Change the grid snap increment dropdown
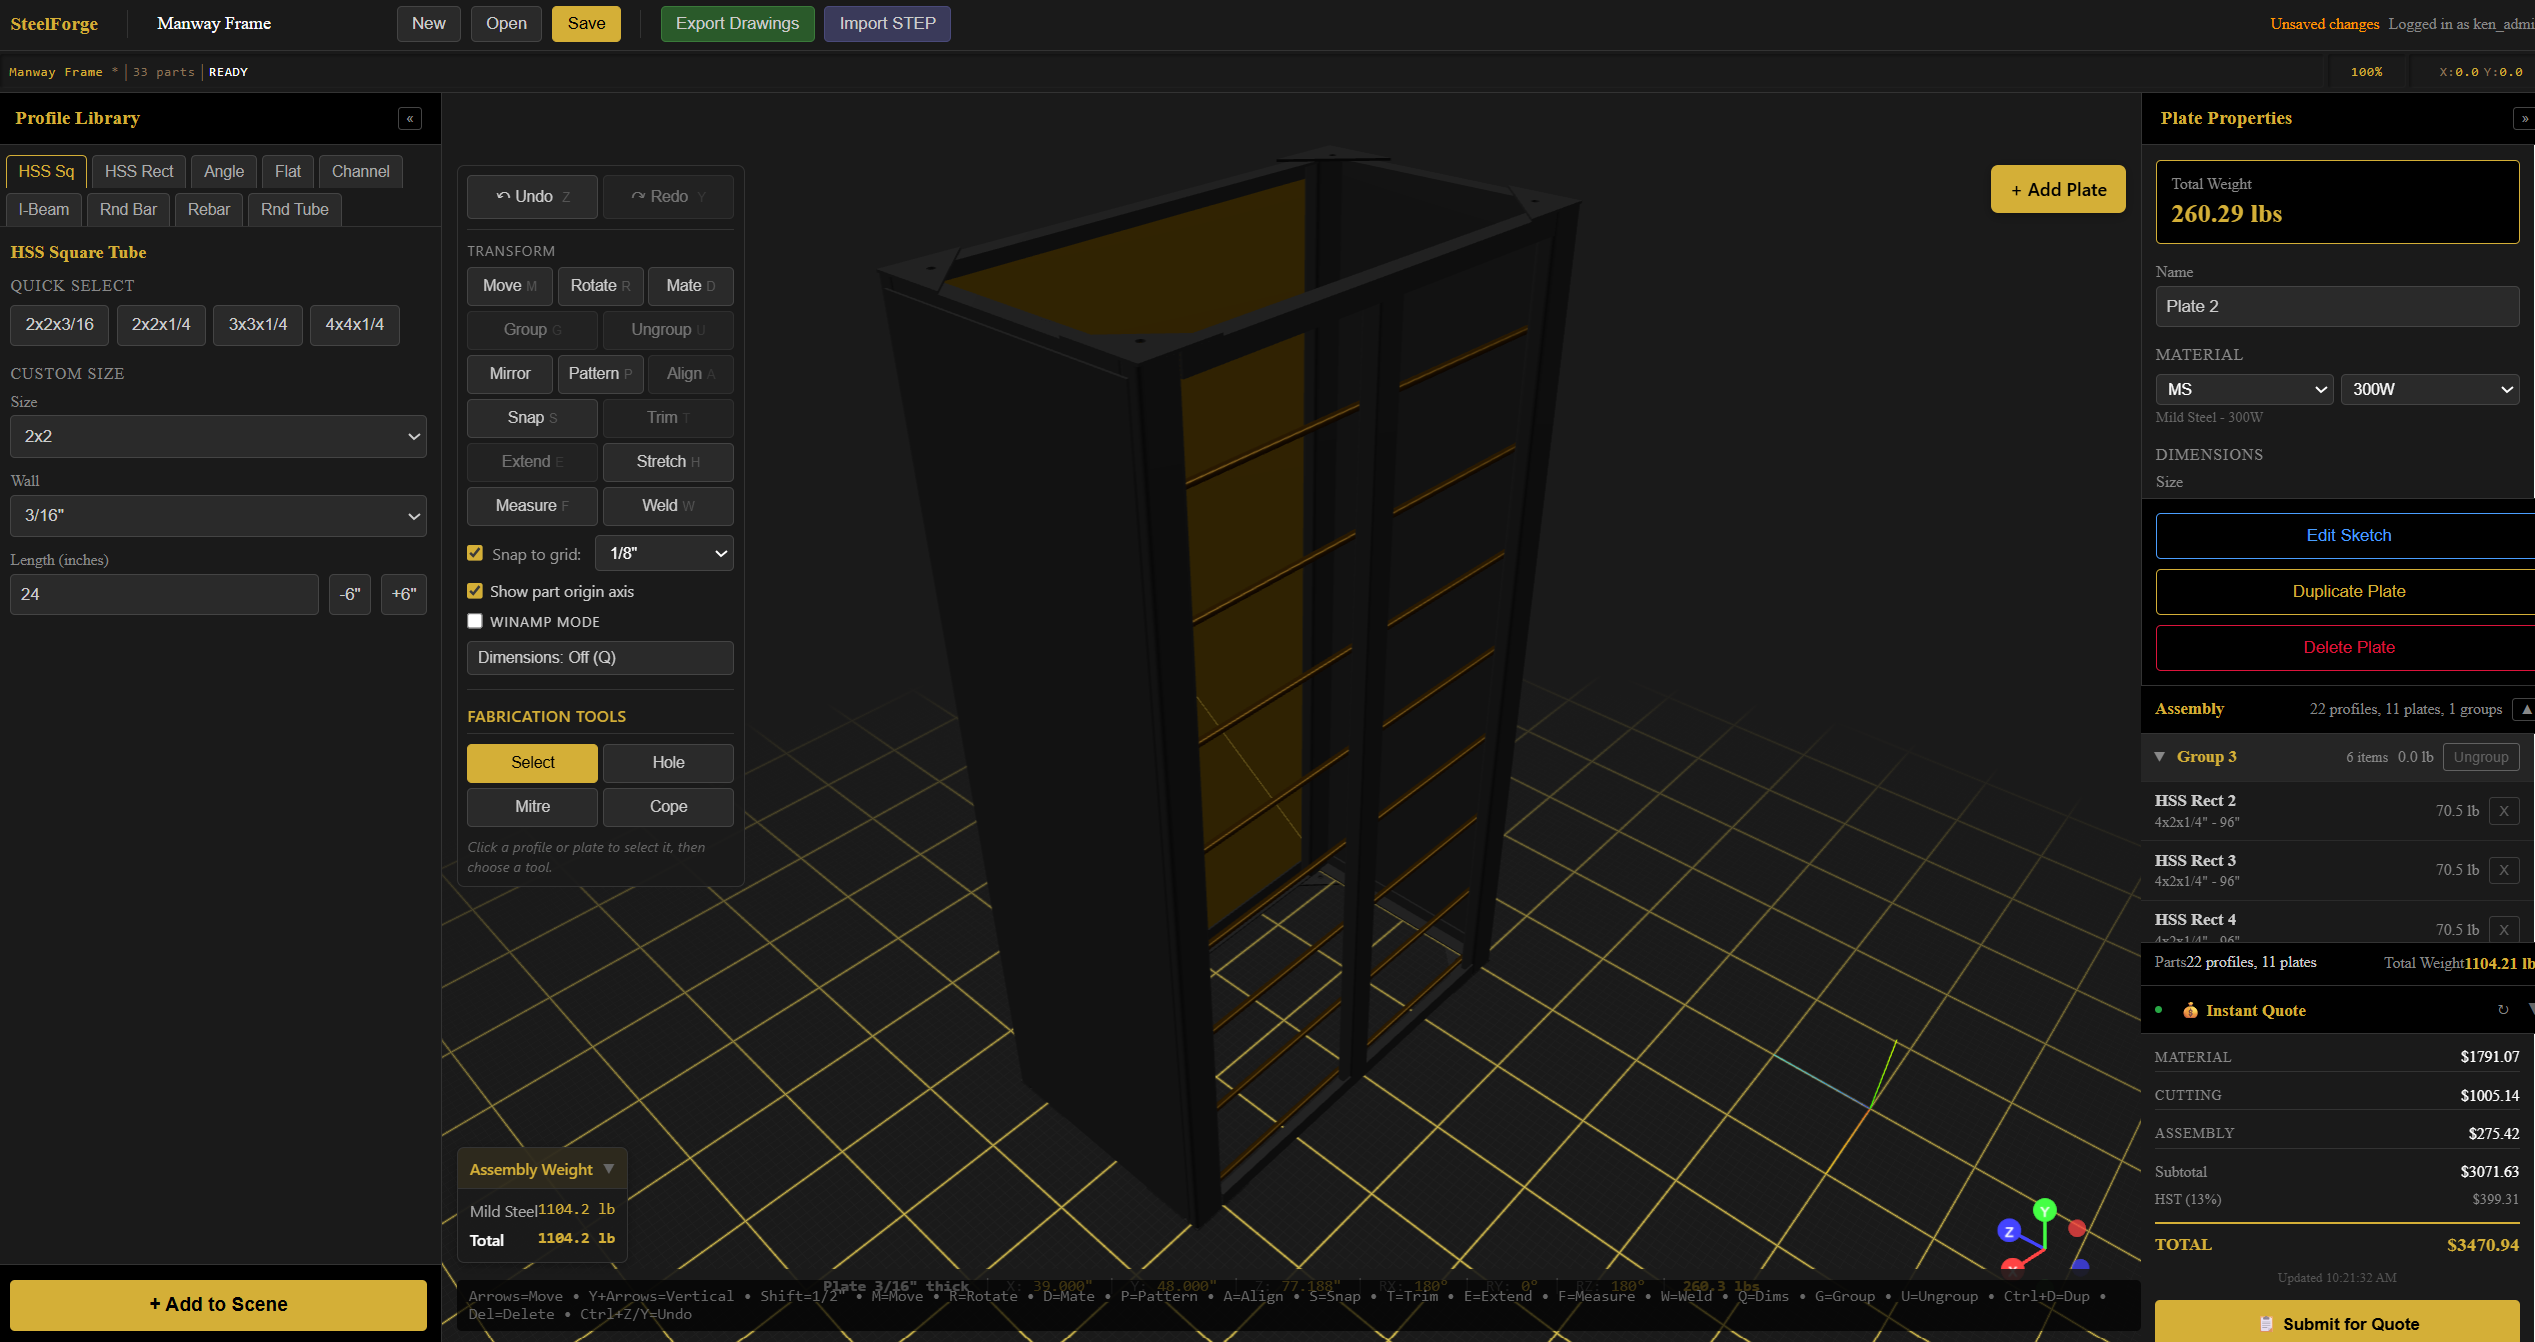 point(663,553)
